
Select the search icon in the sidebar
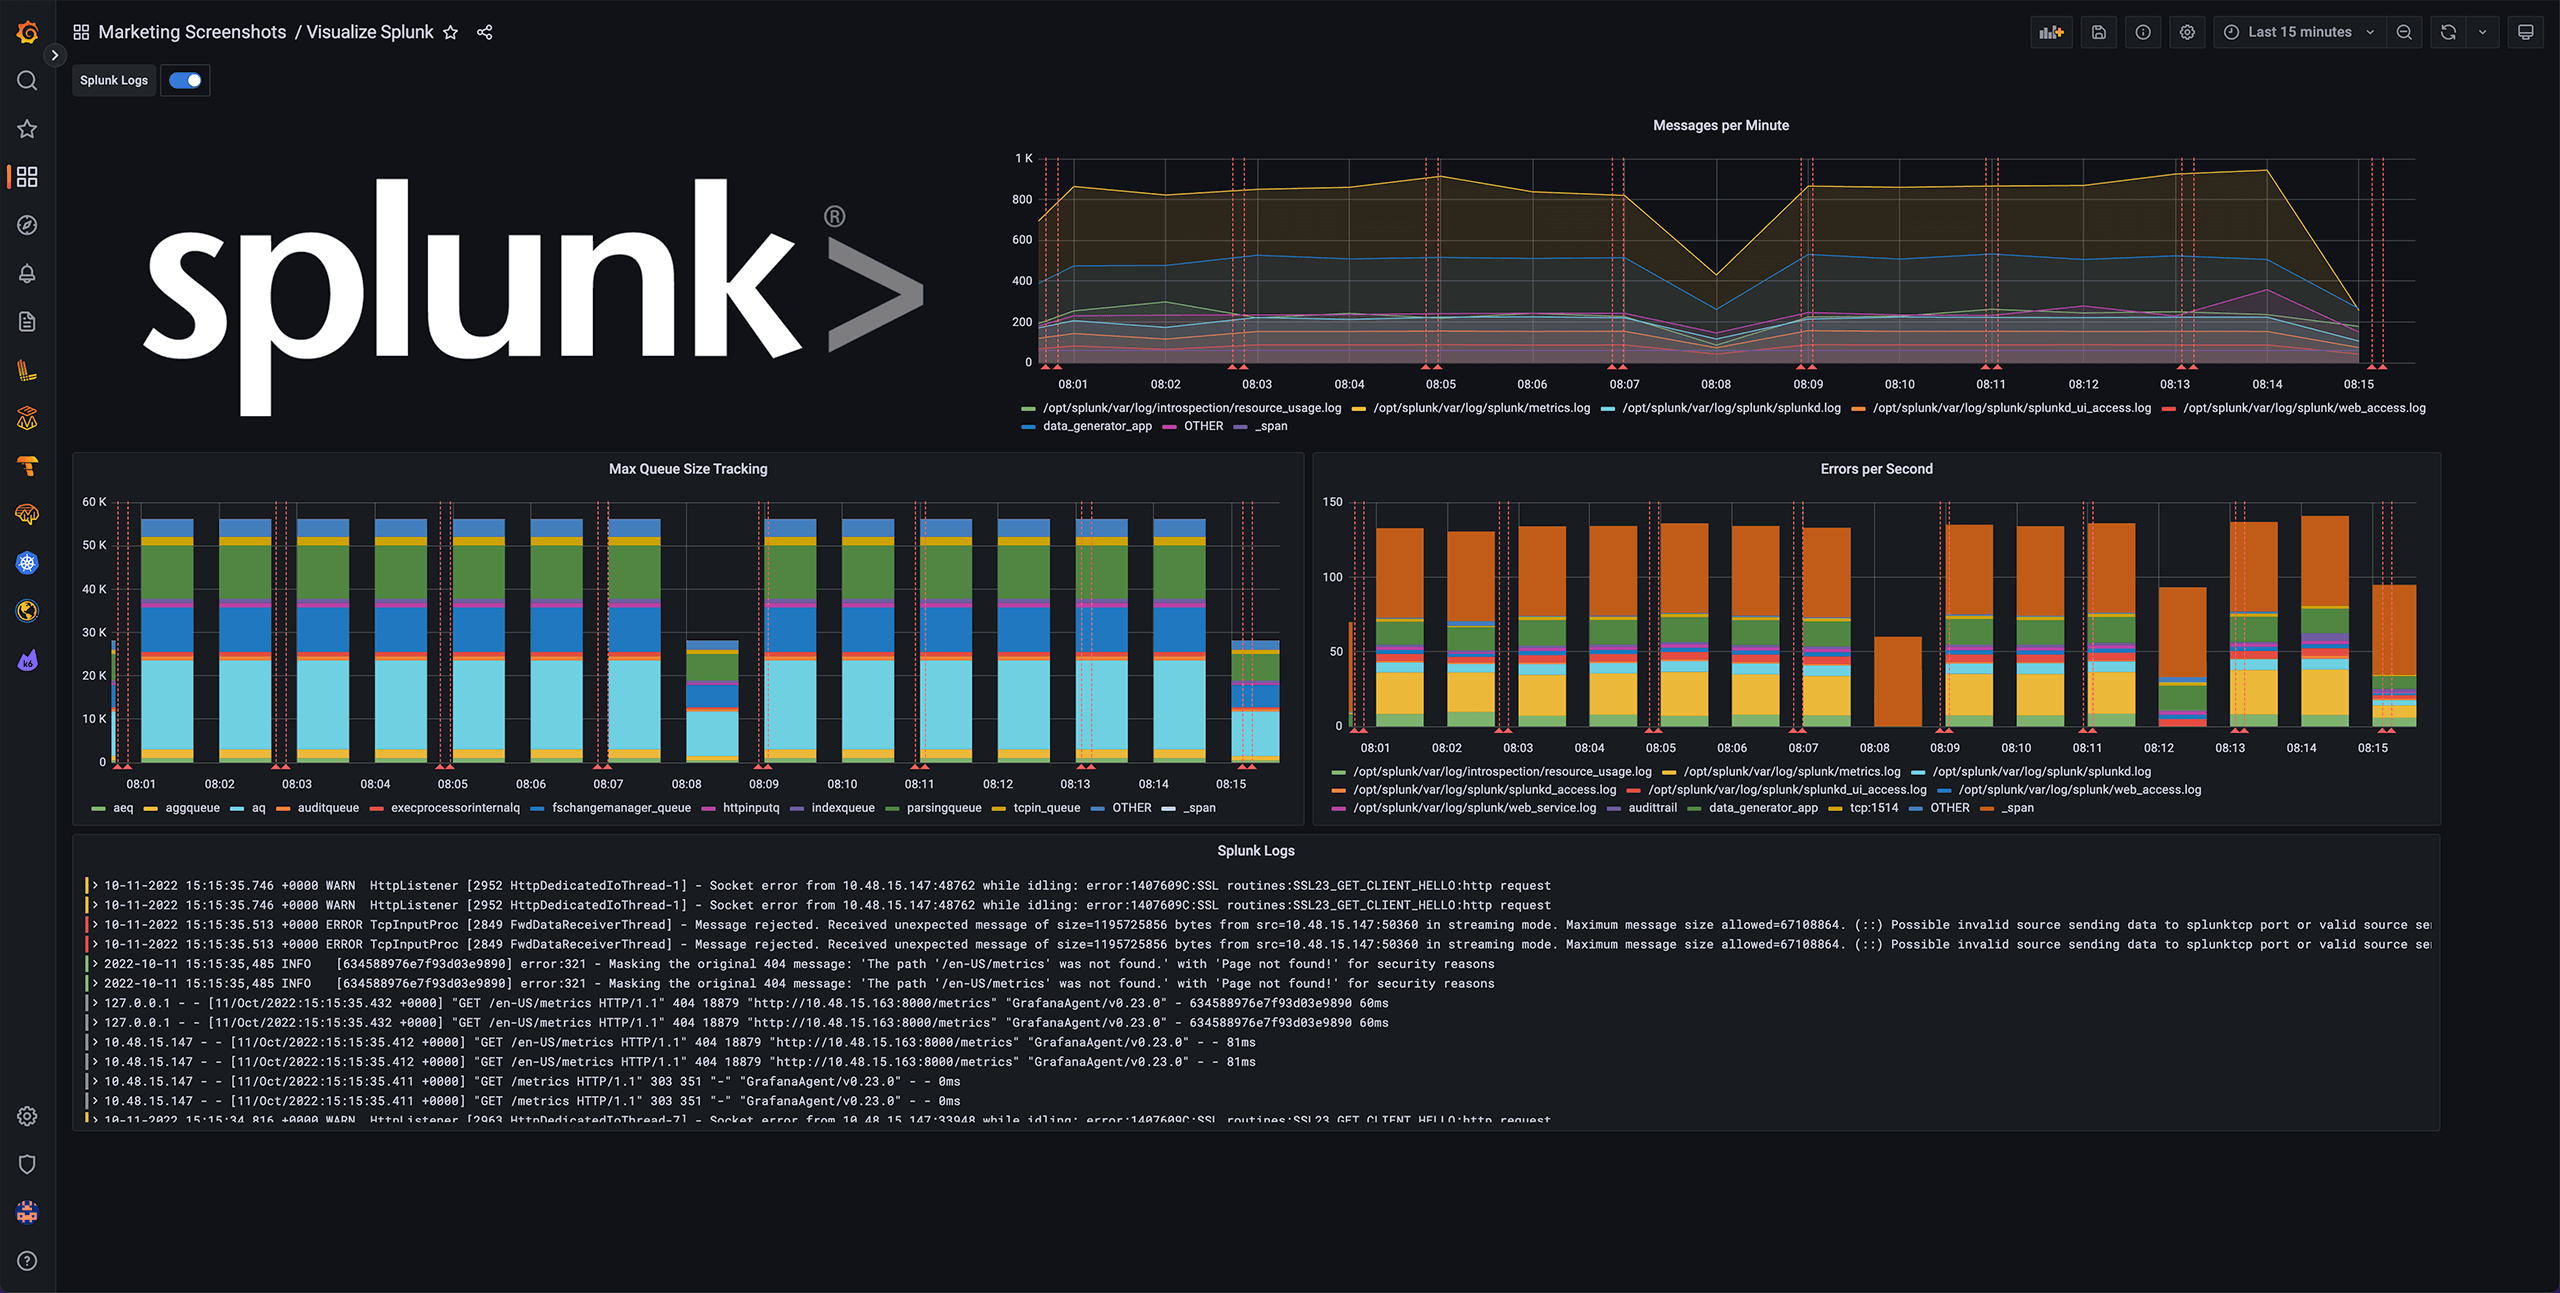pos(27,80)
